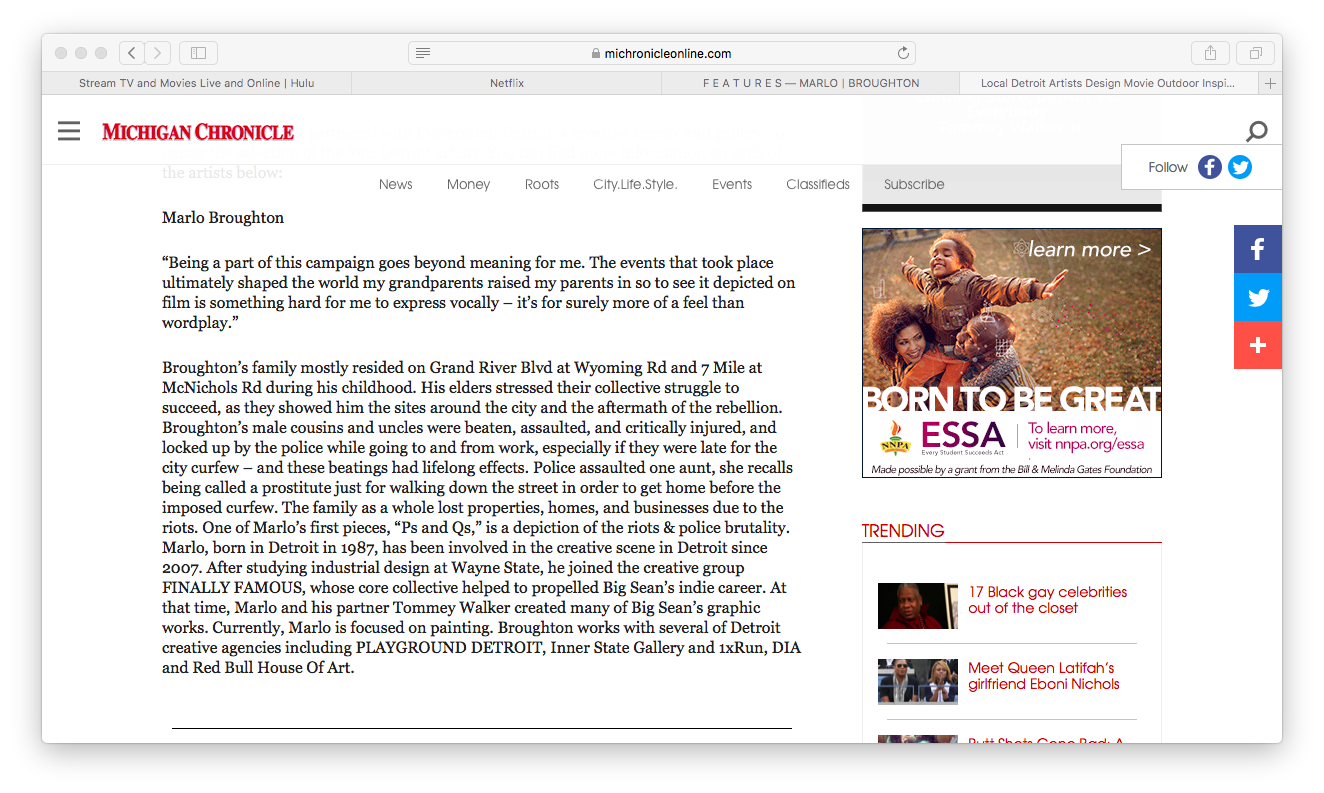Open Meet Queen Latifah's girlfriend article
Image resolution: width=1324 pixels, height=793 pixels.
coord(1043,676)
